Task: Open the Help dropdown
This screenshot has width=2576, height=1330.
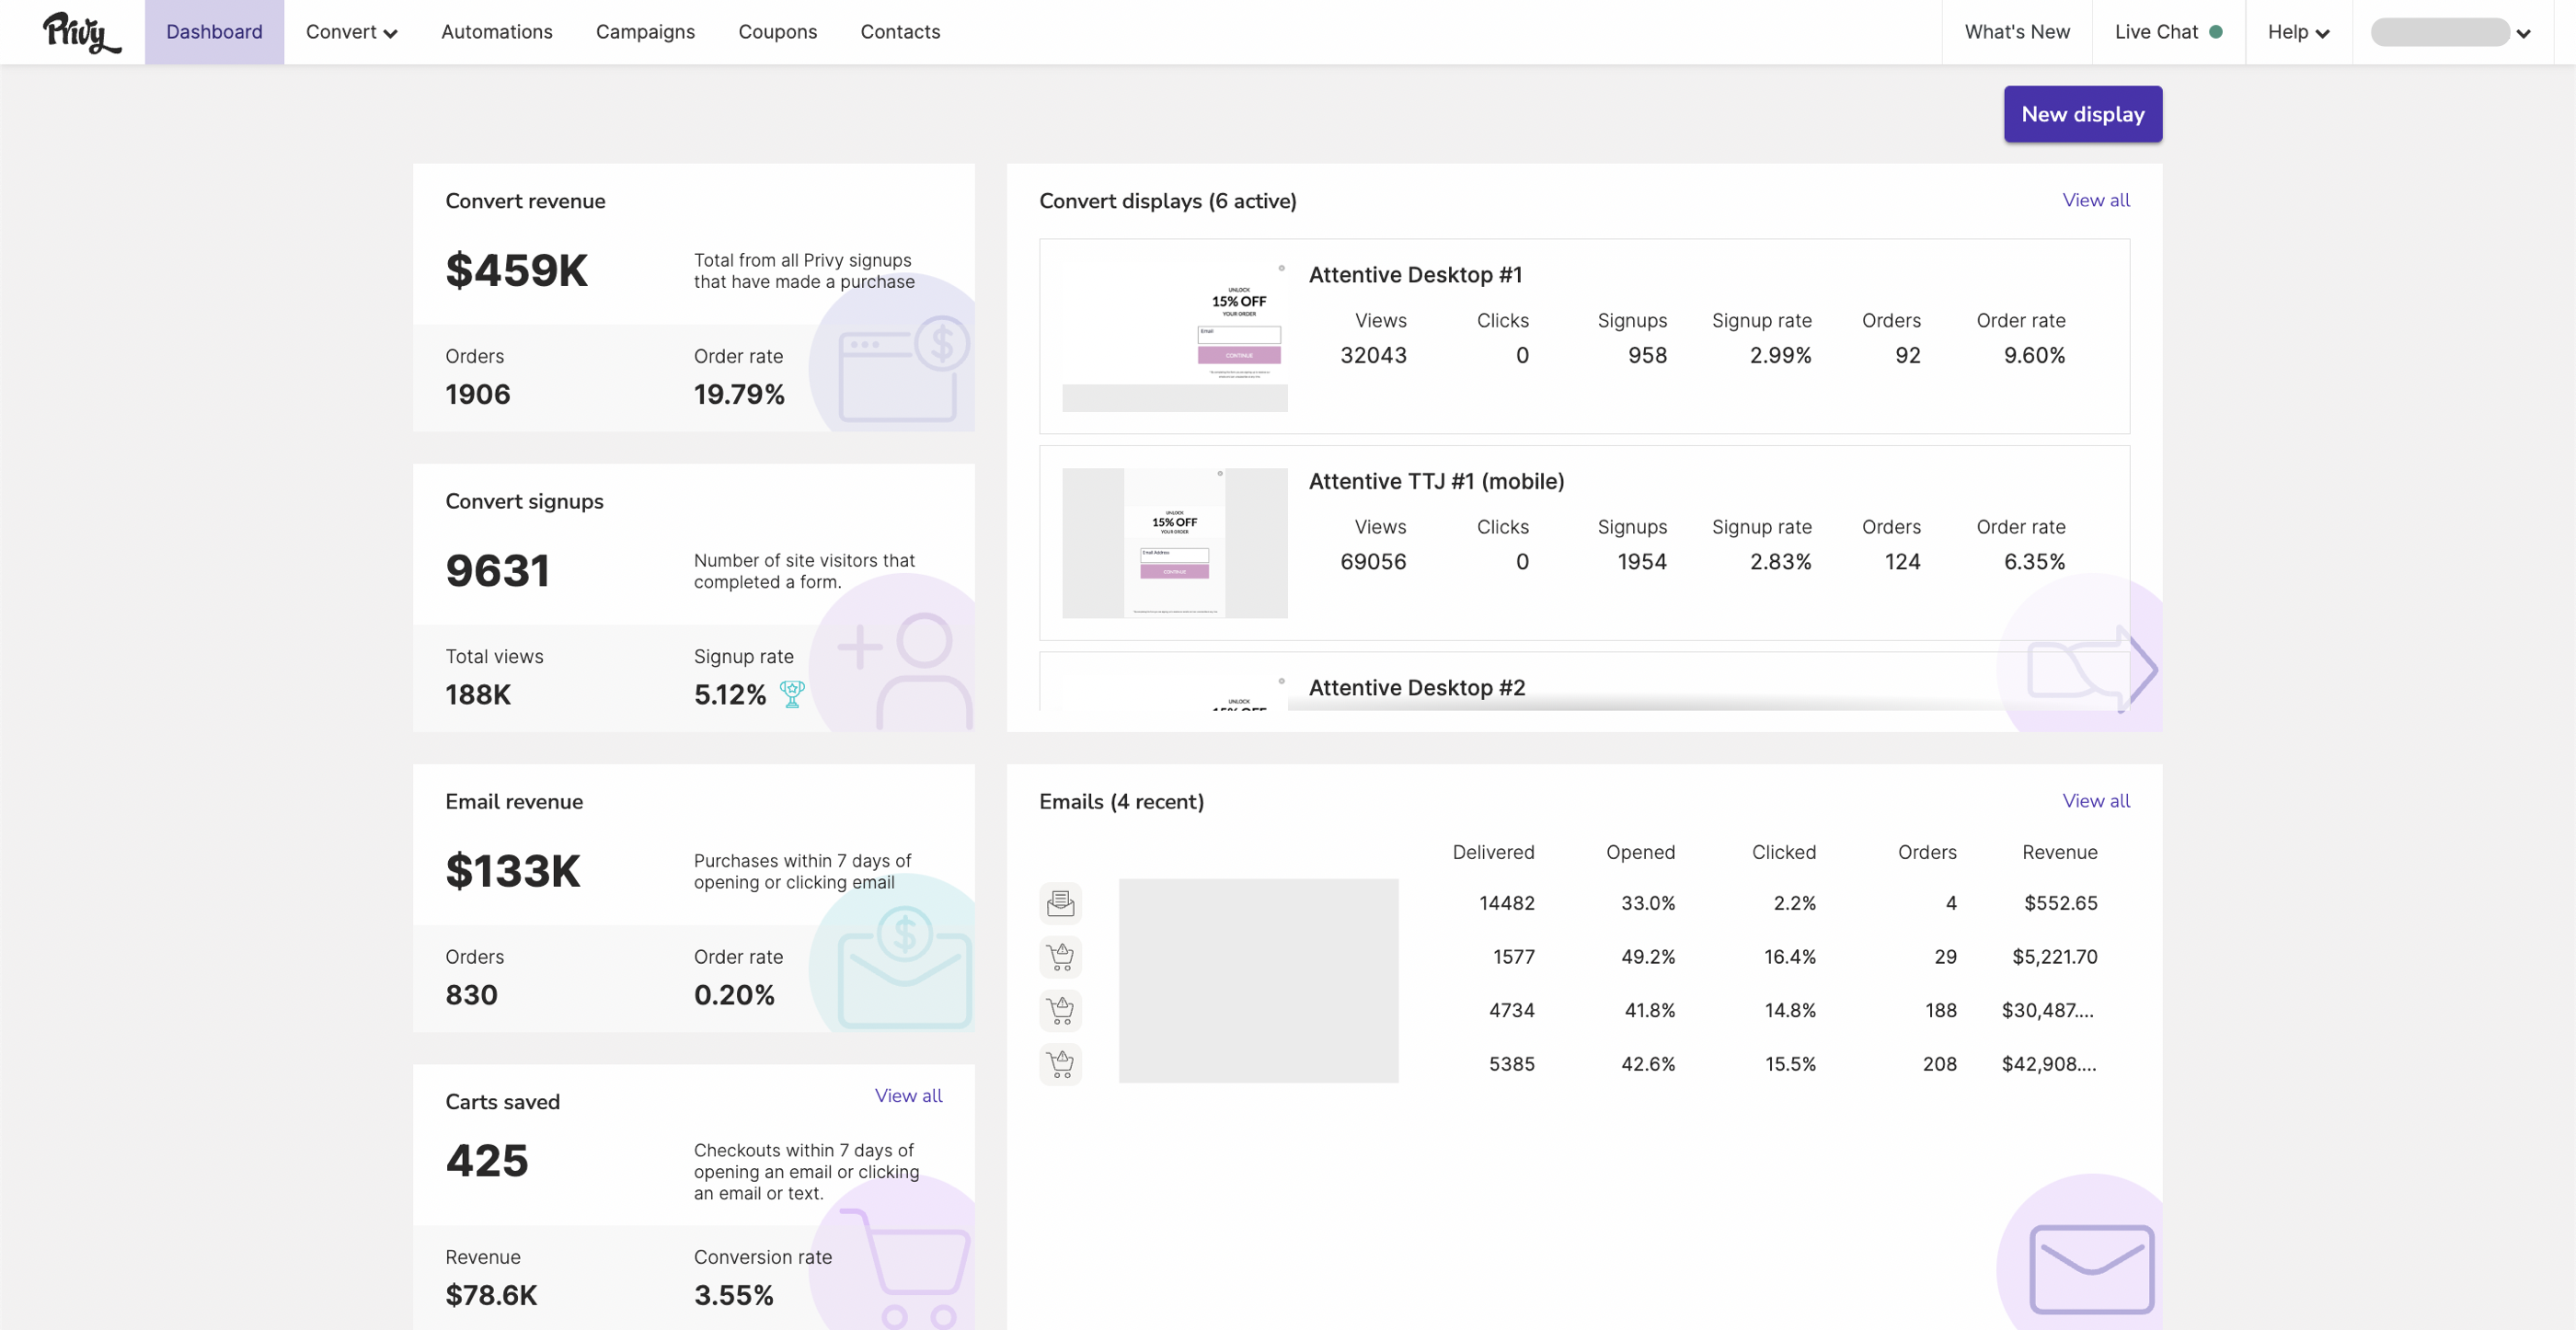Action: [2299, 32]
